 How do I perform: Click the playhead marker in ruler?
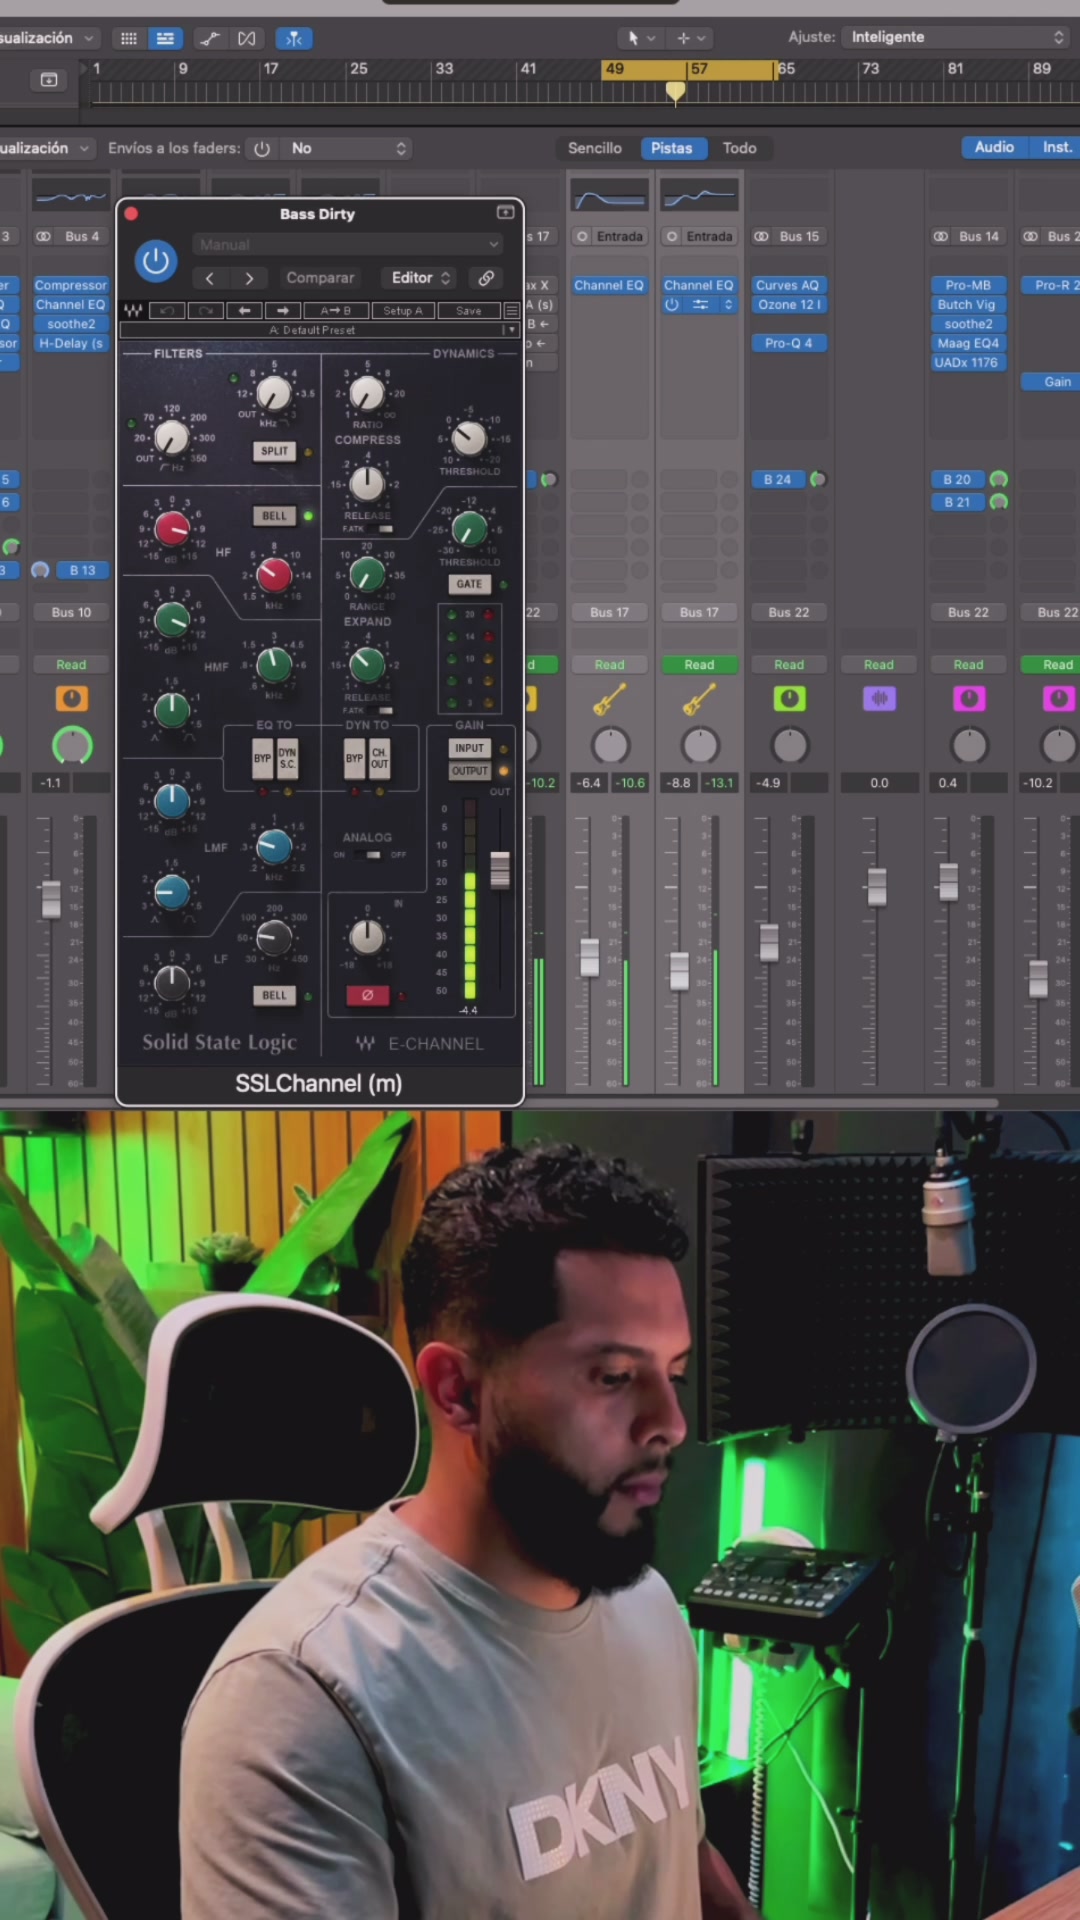[x=676, y=92]
